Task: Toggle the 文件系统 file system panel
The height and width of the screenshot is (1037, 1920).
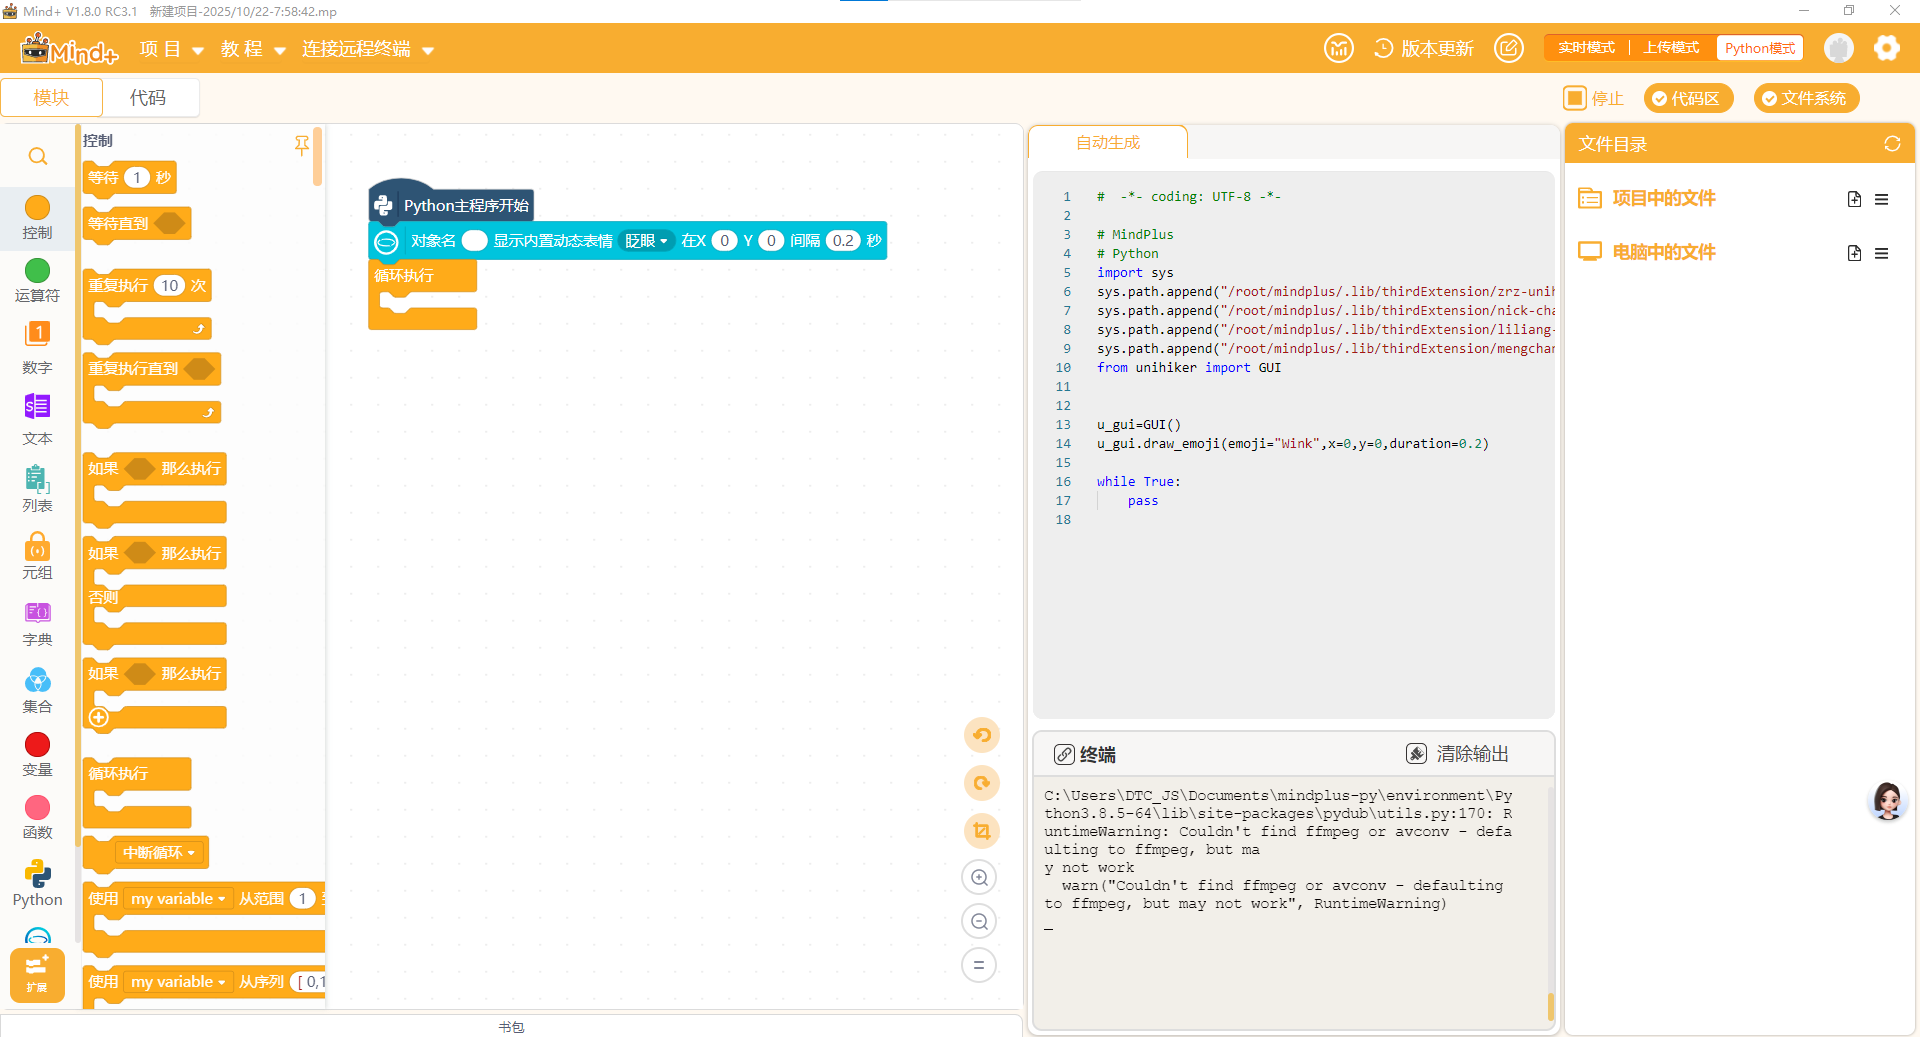Action: click(x=1805, y=98)
